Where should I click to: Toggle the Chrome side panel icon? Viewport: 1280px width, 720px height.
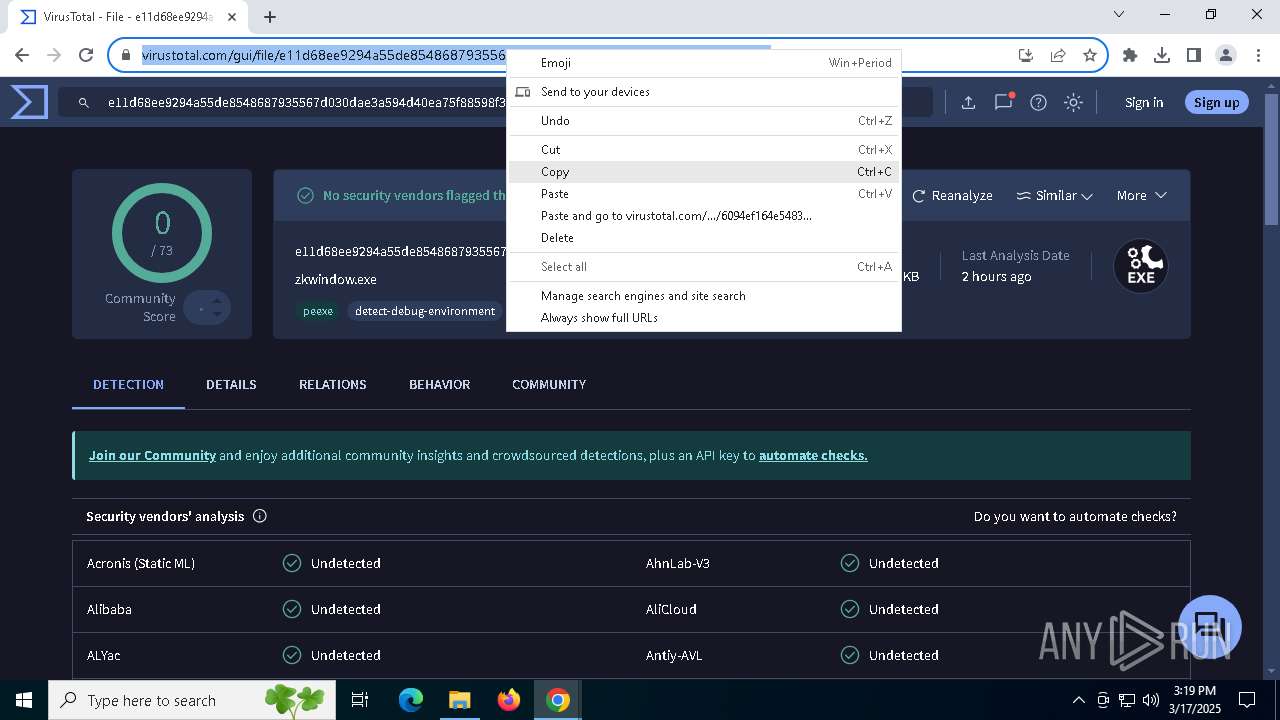pos(1194,55)
